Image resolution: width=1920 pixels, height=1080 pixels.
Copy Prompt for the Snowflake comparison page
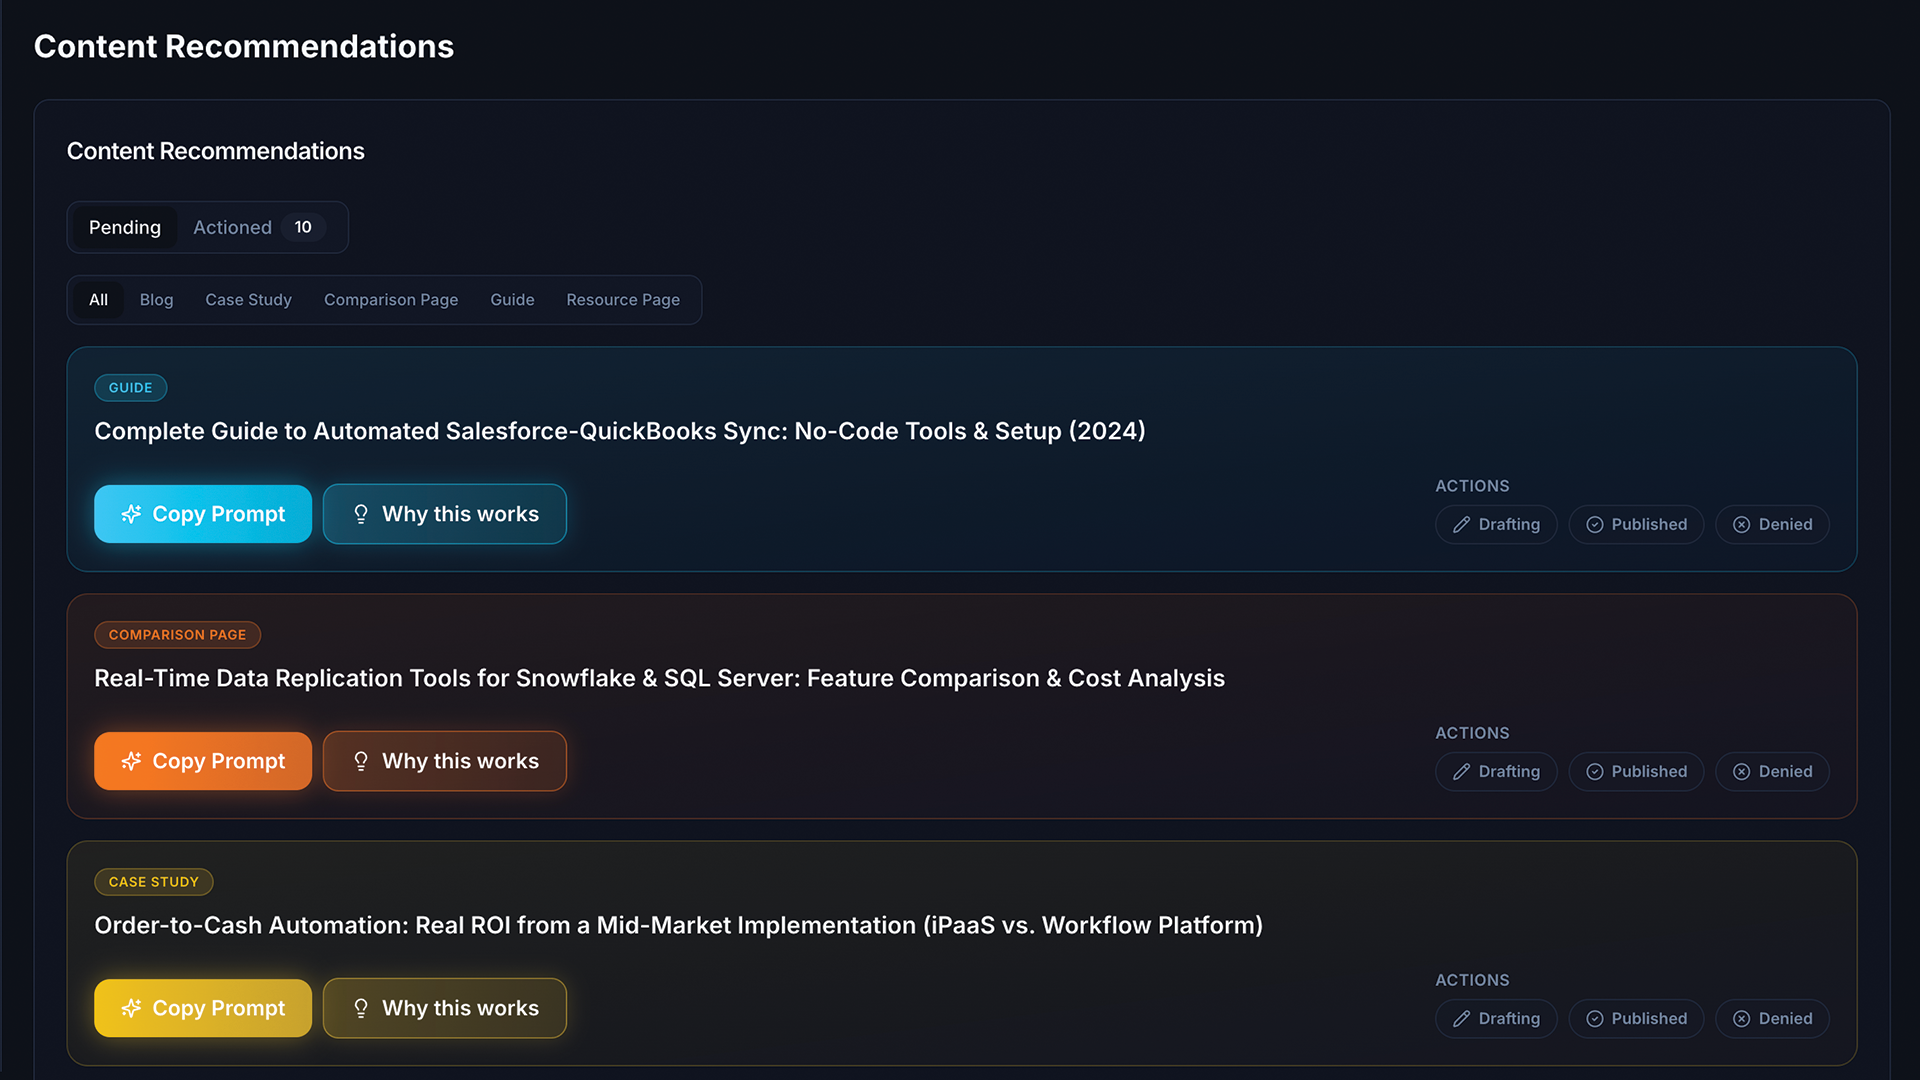click(203, 761)
